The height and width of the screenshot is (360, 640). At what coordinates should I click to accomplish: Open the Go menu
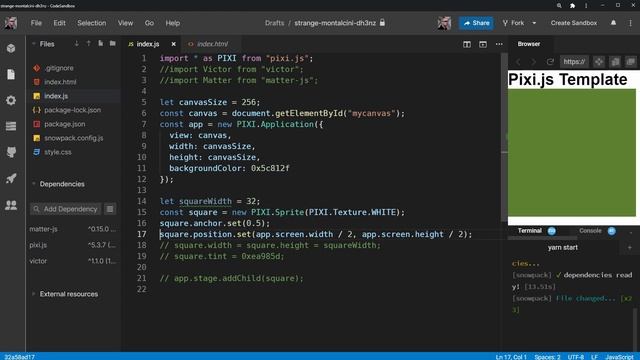coord(149,23)
